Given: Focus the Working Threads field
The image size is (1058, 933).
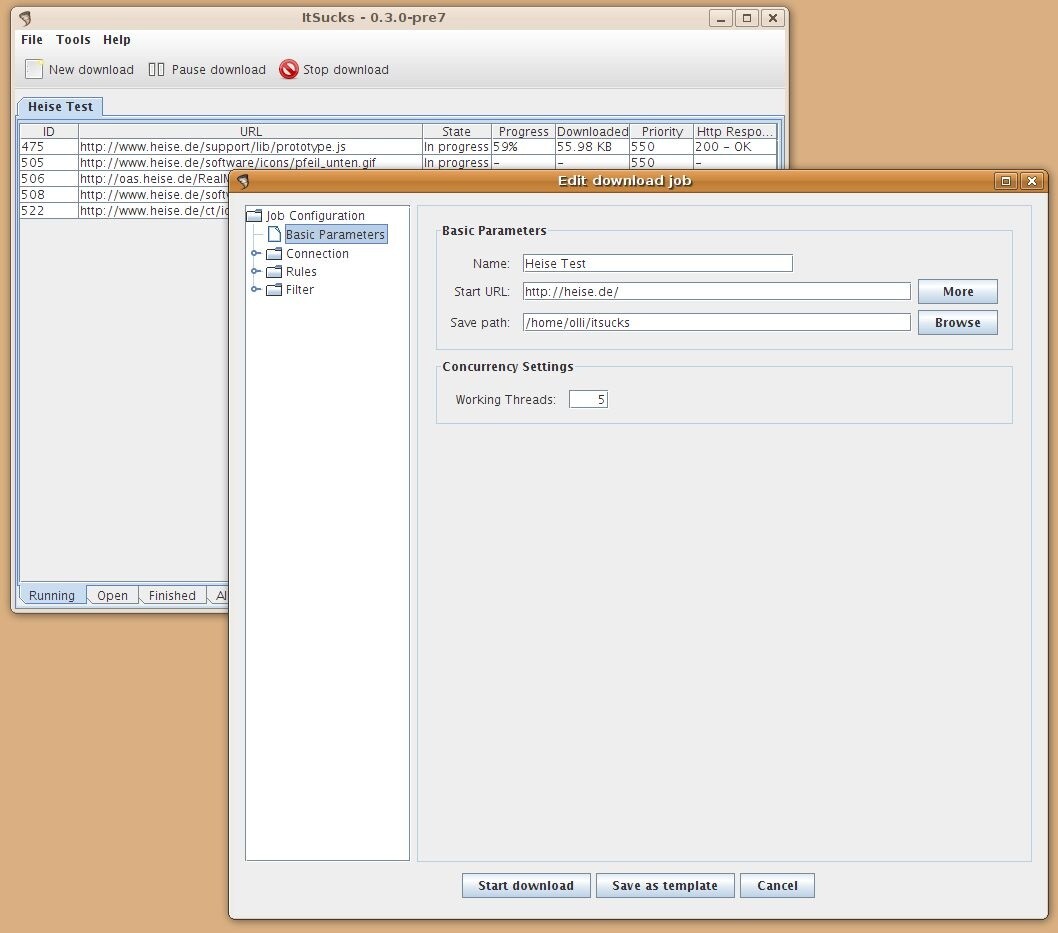Looking at the screenshot, I should click(588, 400).
